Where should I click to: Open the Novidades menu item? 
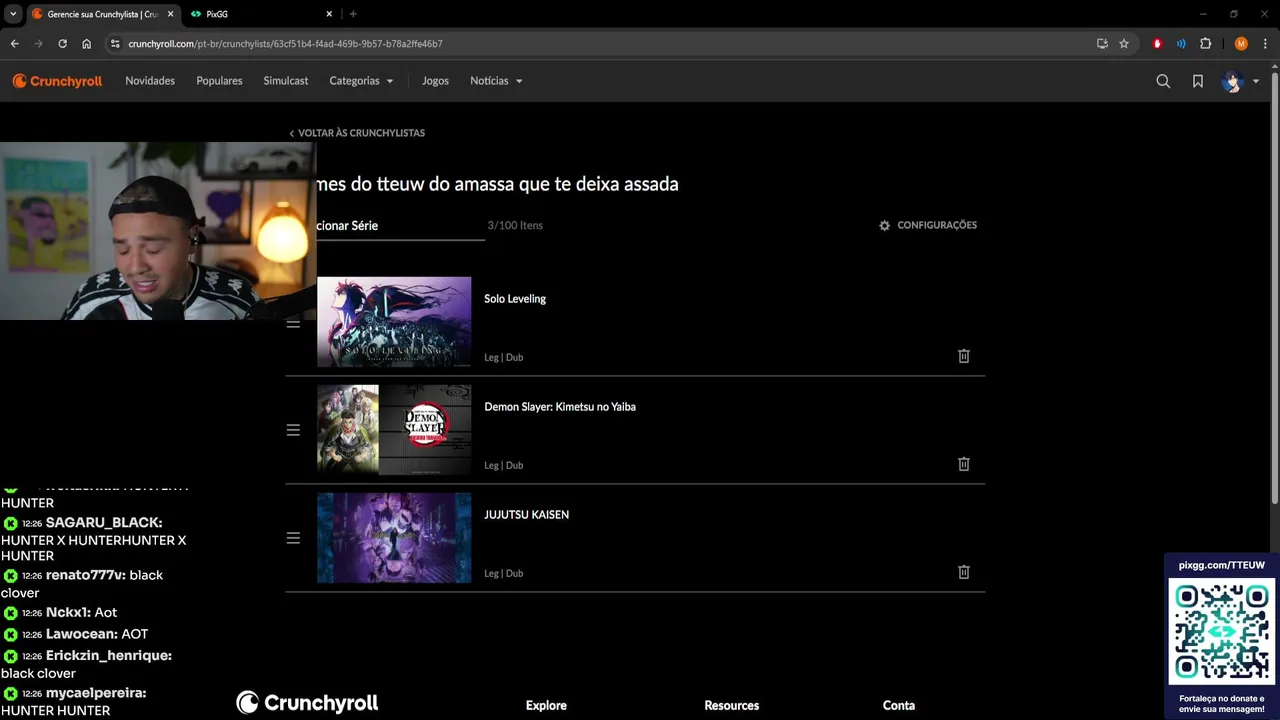point(150,81)
